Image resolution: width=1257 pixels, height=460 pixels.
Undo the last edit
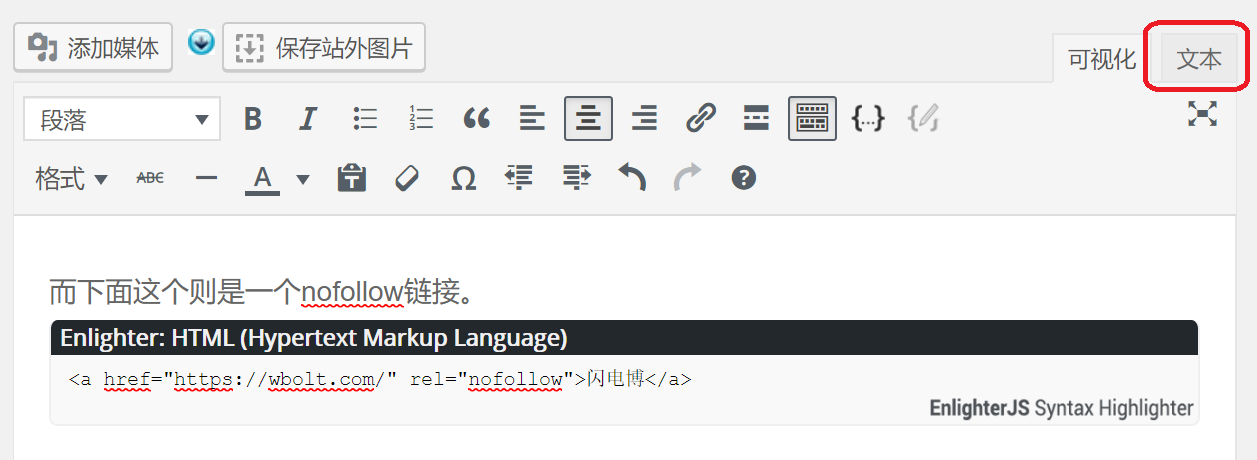pyautogui.click(x=631, y=179)
